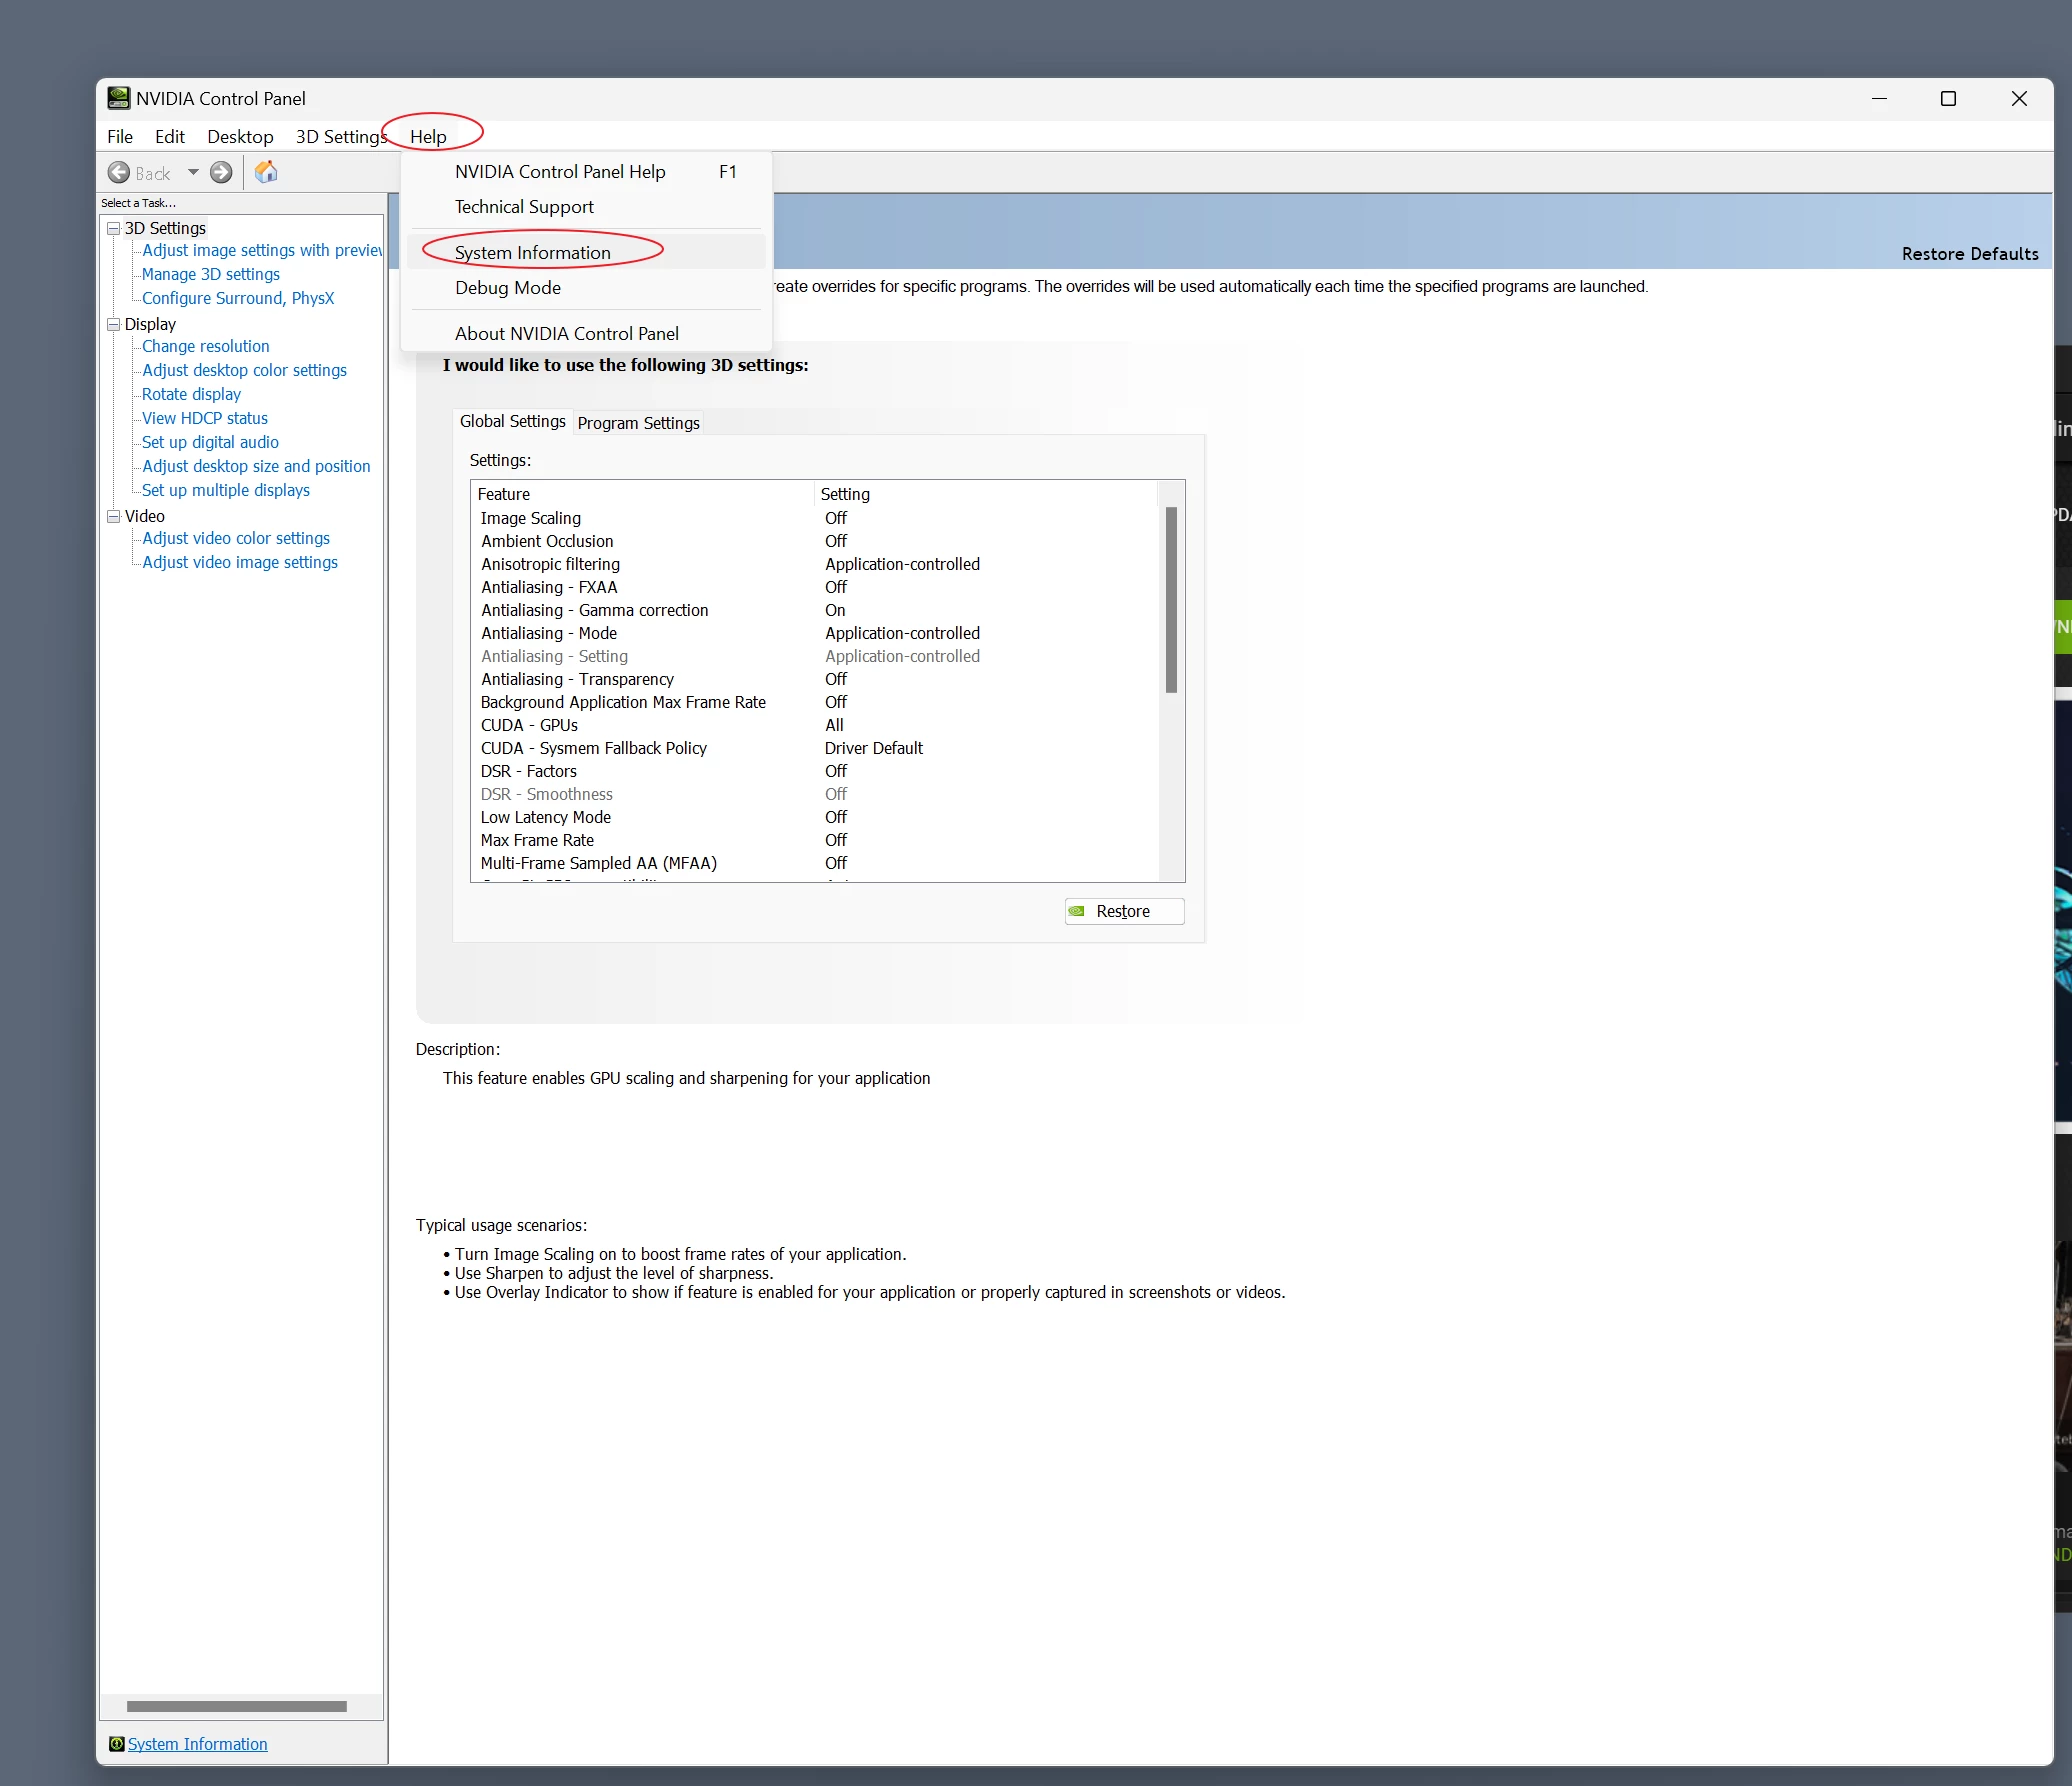Select the Low Latency Mode setting row

[545, 817]
